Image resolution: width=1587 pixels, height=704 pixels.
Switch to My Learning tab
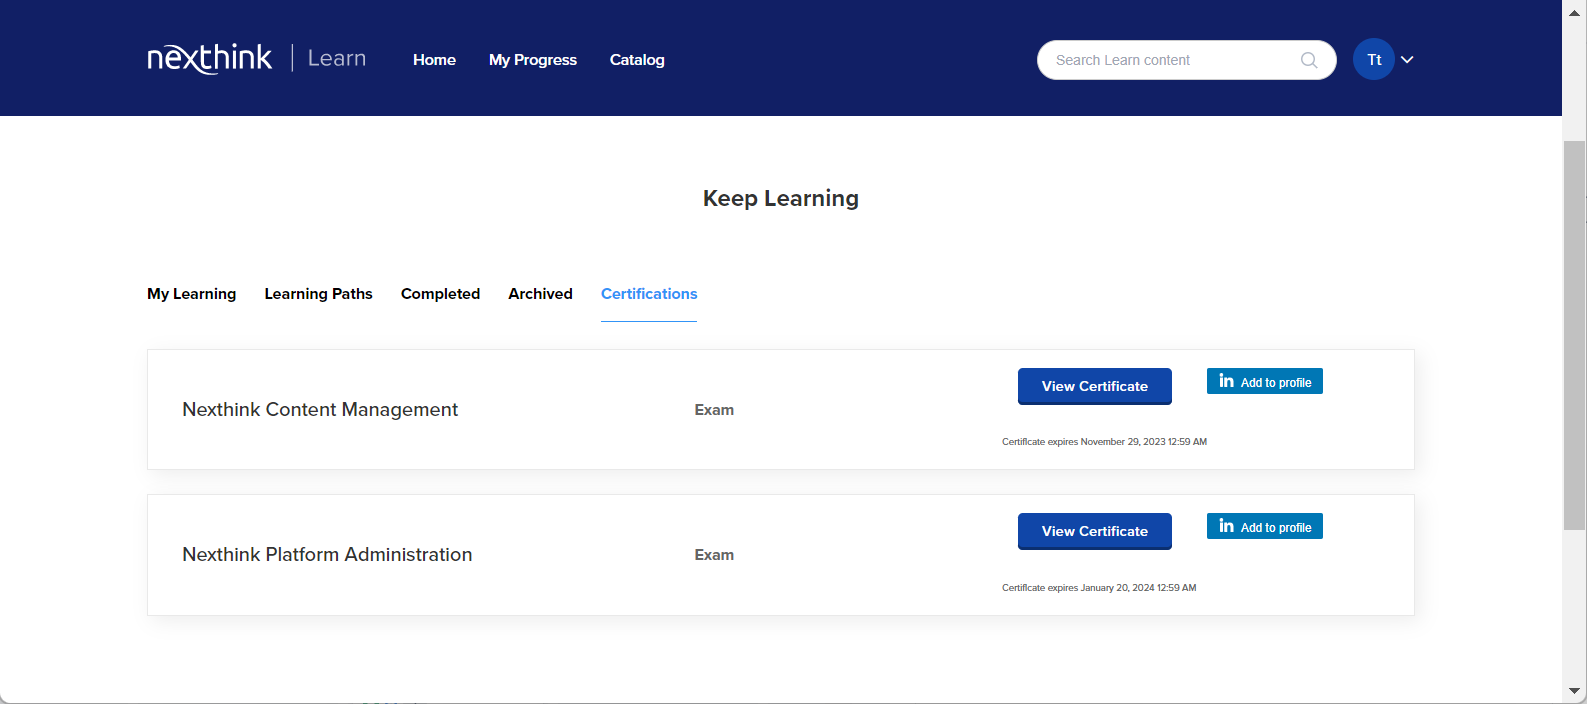[191, 294]
